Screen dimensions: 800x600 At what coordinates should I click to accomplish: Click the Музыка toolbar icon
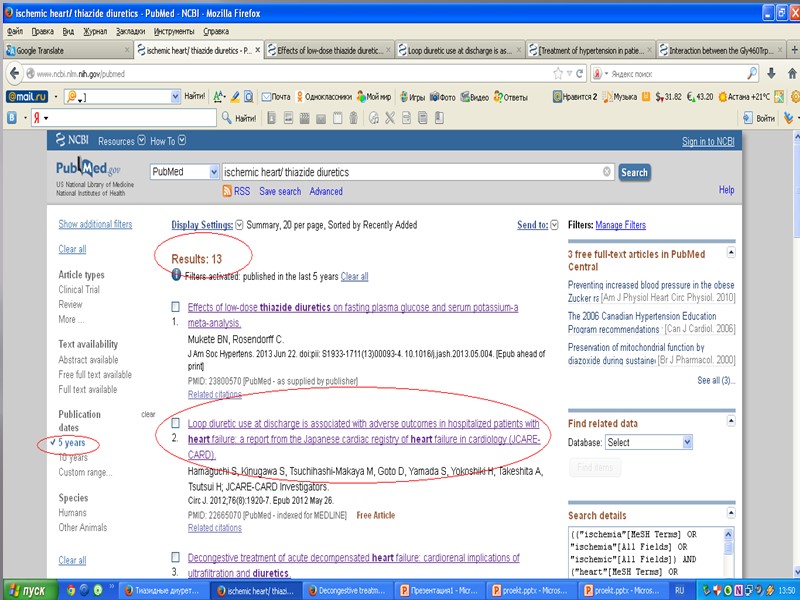pos(619,96)
